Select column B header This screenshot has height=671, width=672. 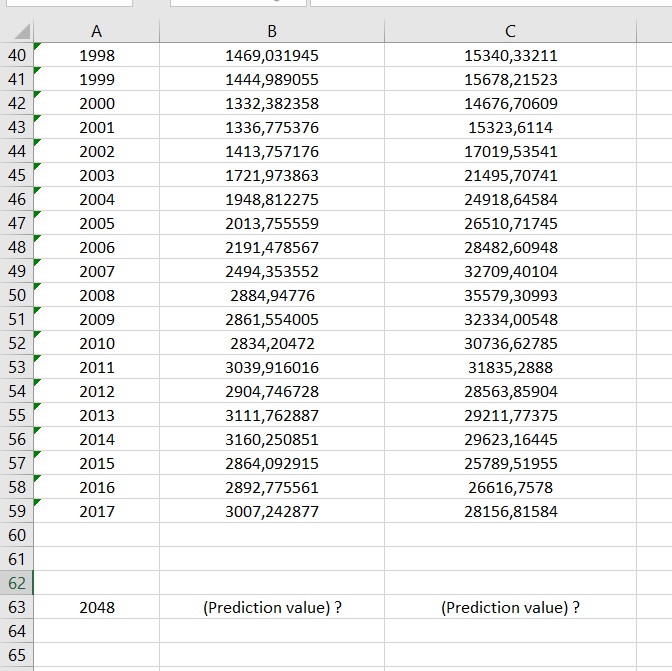click(272, 32)
